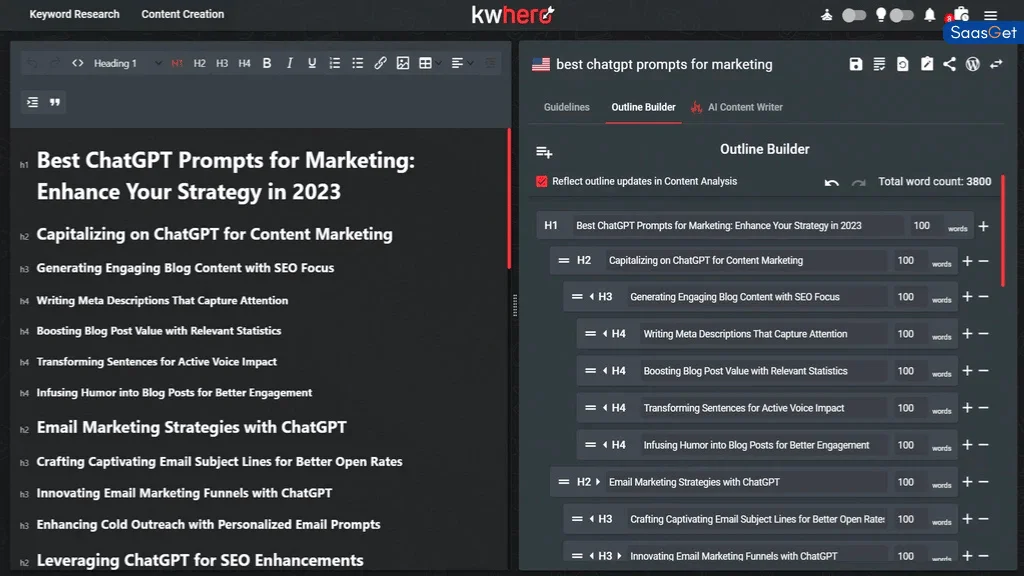Switch to the AI Content Writer tab
This screenshot has height=576, width=1024.
737,107
